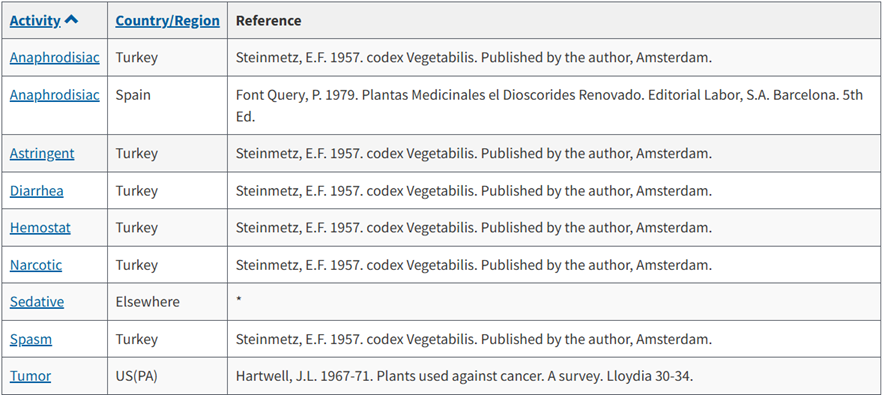Sort table by Country/Region header
The width and height of the screenshot is (882, 395).
pyautogui.click(x=168, y=21)
